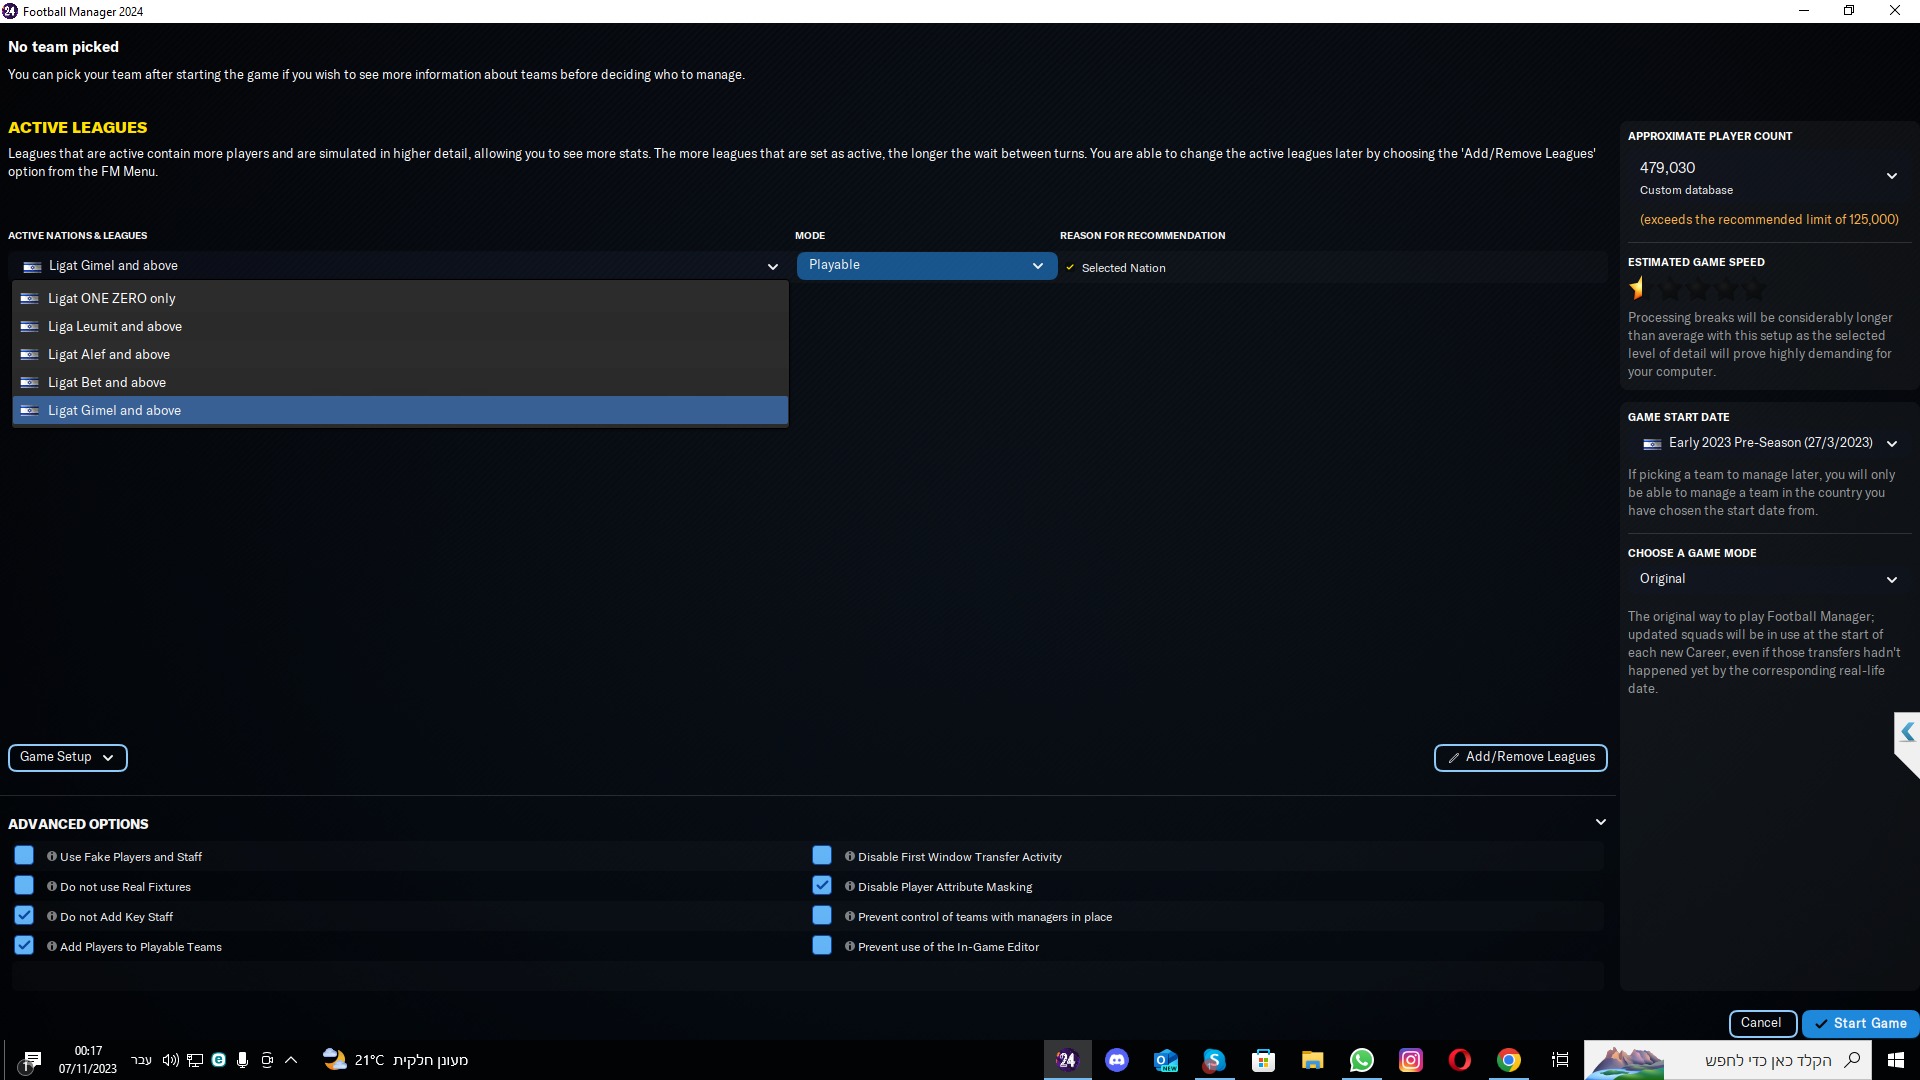This screenshot has width=1920, height=1080.
Task: Click the info icon beside Disable First Window Transfer Activity
Action: [x=850, y=857]
